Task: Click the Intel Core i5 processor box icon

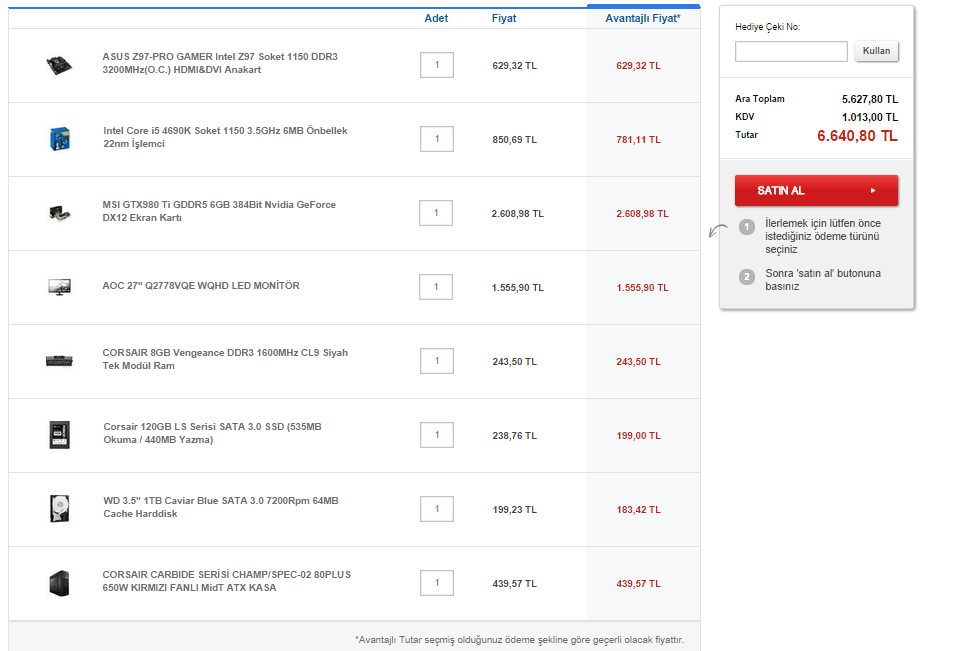Action: 60,138
